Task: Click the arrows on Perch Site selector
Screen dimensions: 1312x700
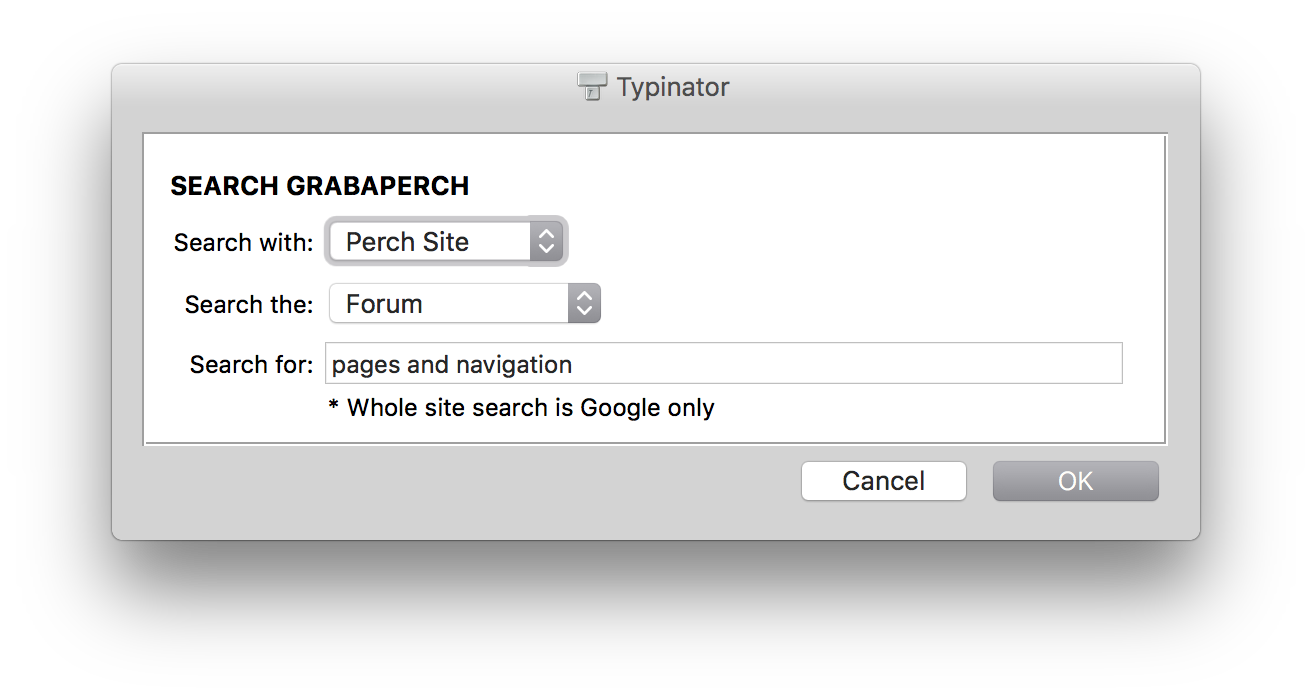Action: tap(546, 242)
